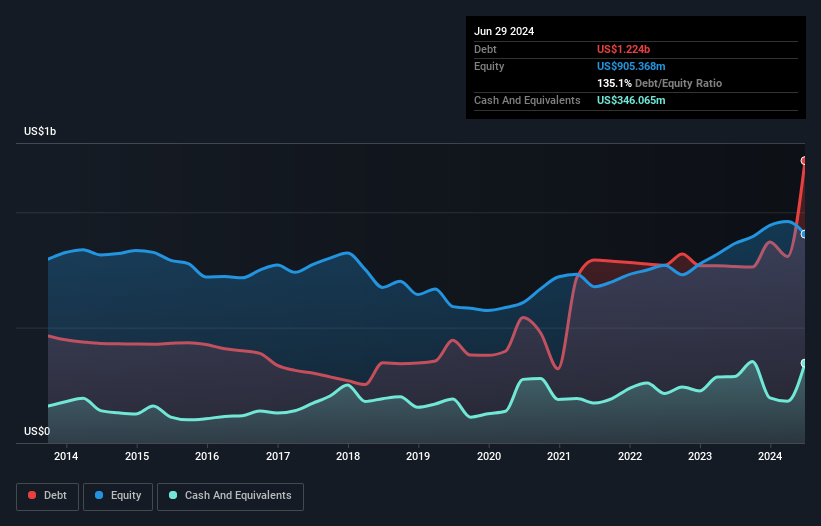Click the 2016 x-axis label
Viewport: 821px width, 526px height.
207,456
